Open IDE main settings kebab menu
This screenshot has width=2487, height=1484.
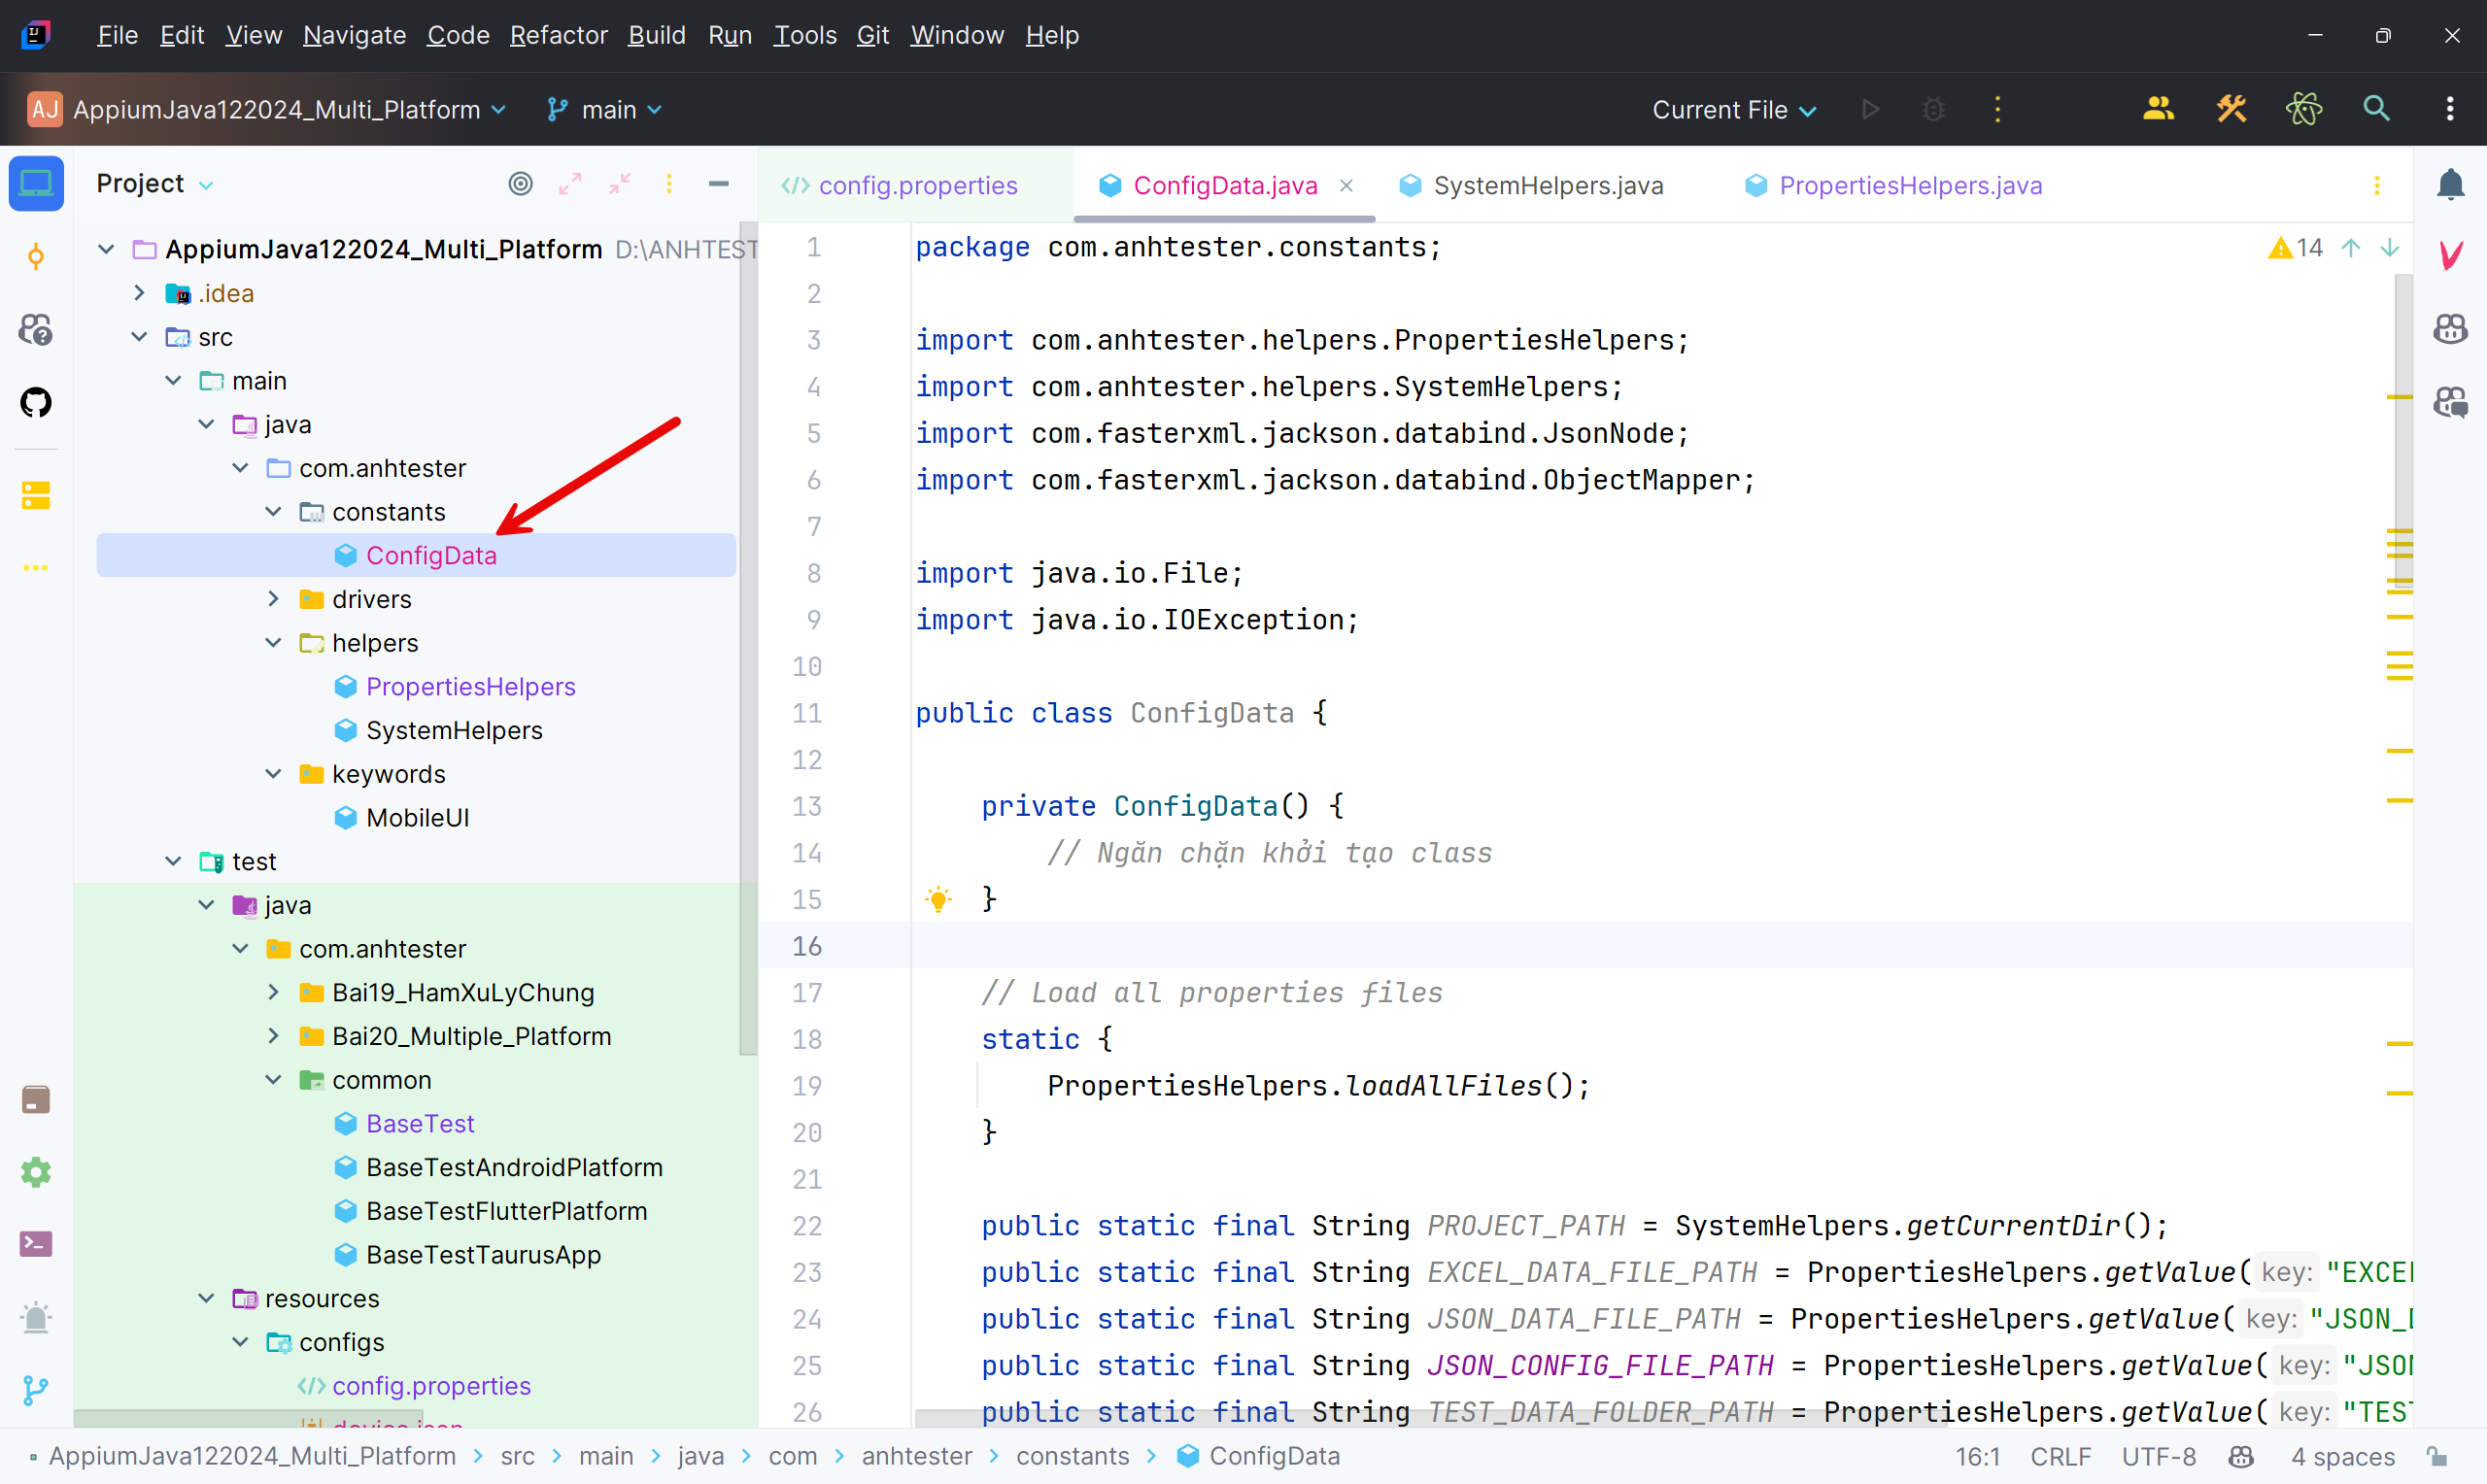point(2450,109)
